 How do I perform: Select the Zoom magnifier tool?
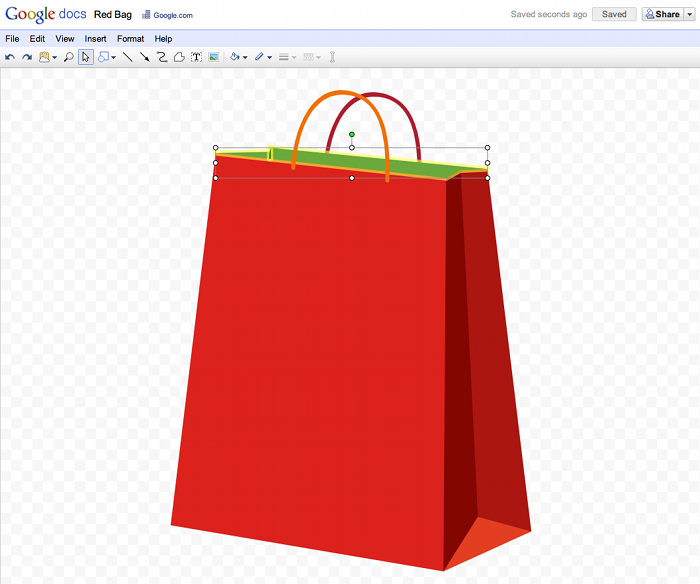[68, 57]
